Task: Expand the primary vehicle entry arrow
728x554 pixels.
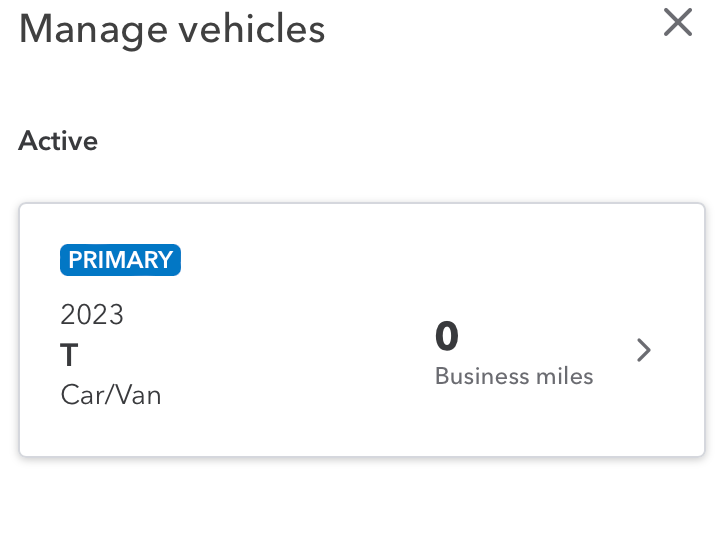Action: (644, 350)
